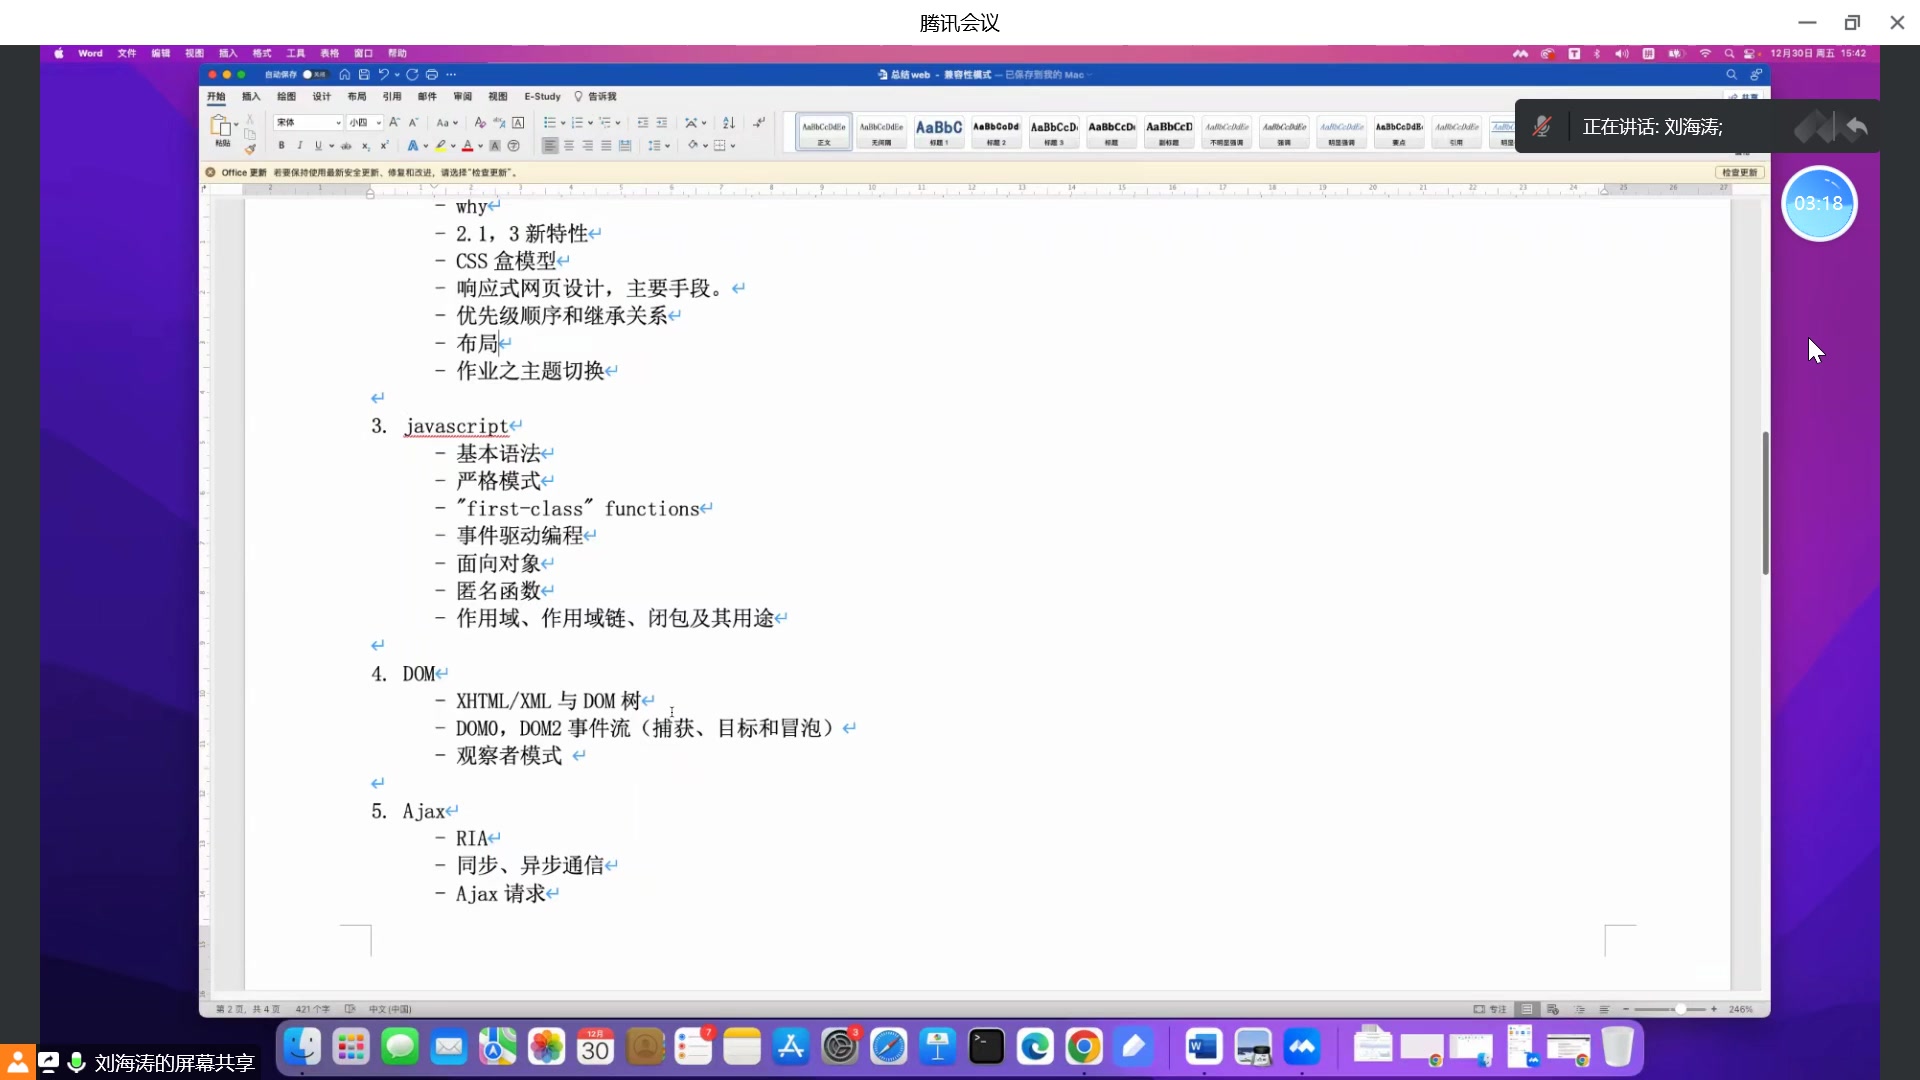This screenshot has height=1080, width=1920.
Task: Apply the 无间隔 no spacing style
Action: pyautogui.click(x=881, y=131)
